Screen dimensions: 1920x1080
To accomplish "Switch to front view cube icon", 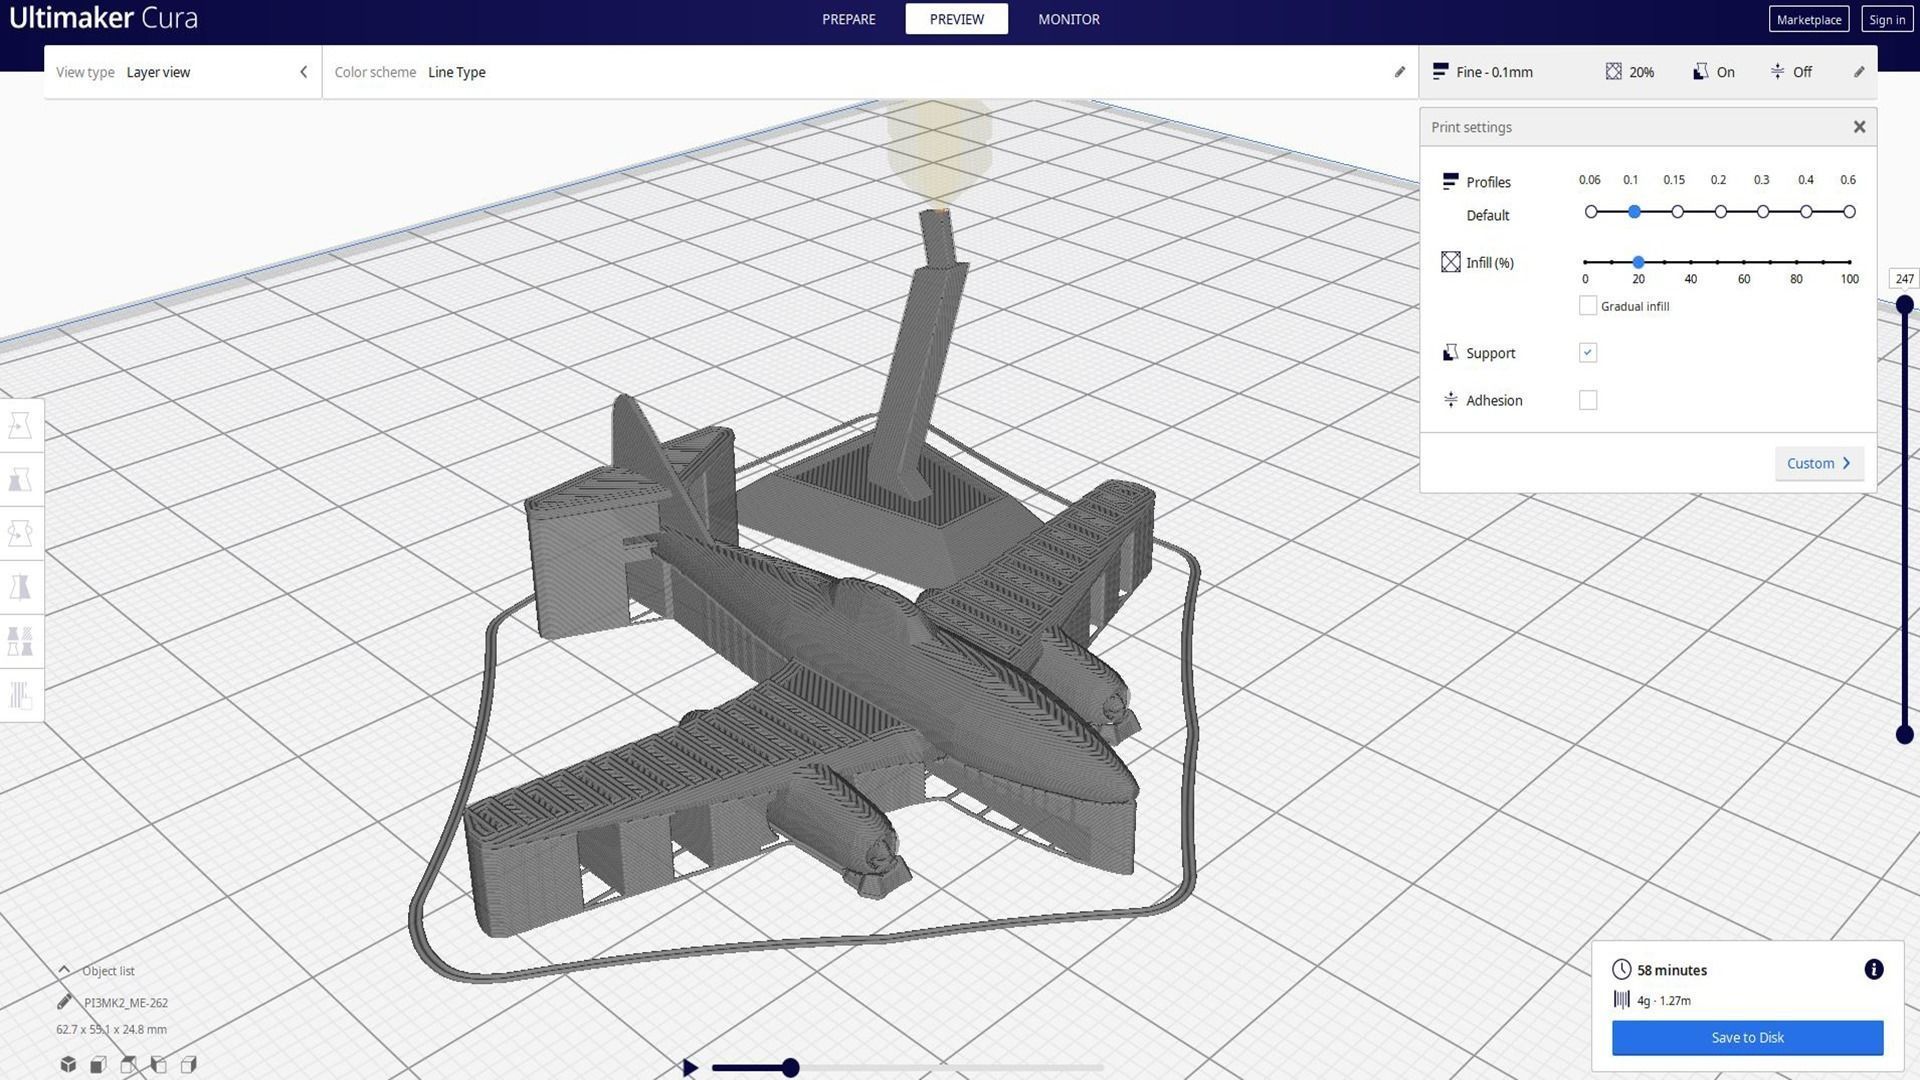I will (x=98, y=1064).
